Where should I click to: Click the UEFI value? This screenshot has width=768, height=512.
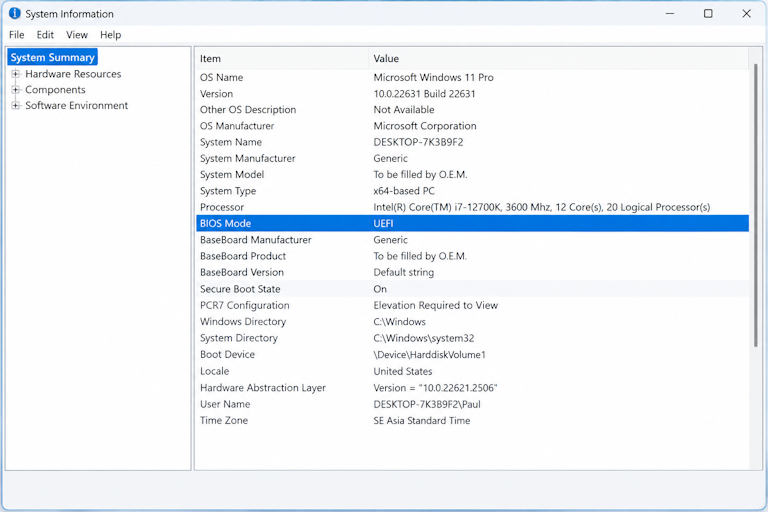tap(383, 223)
